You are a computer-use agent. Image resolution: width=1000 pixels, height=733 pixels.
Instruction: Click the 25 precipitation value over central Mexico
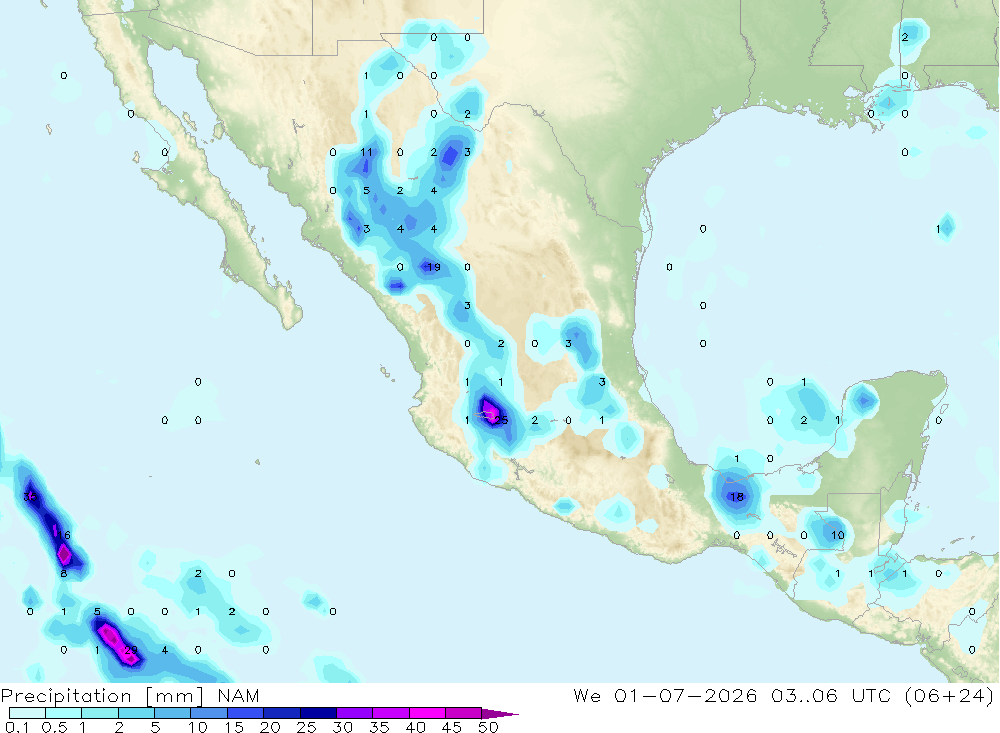[x=501, y=420]
